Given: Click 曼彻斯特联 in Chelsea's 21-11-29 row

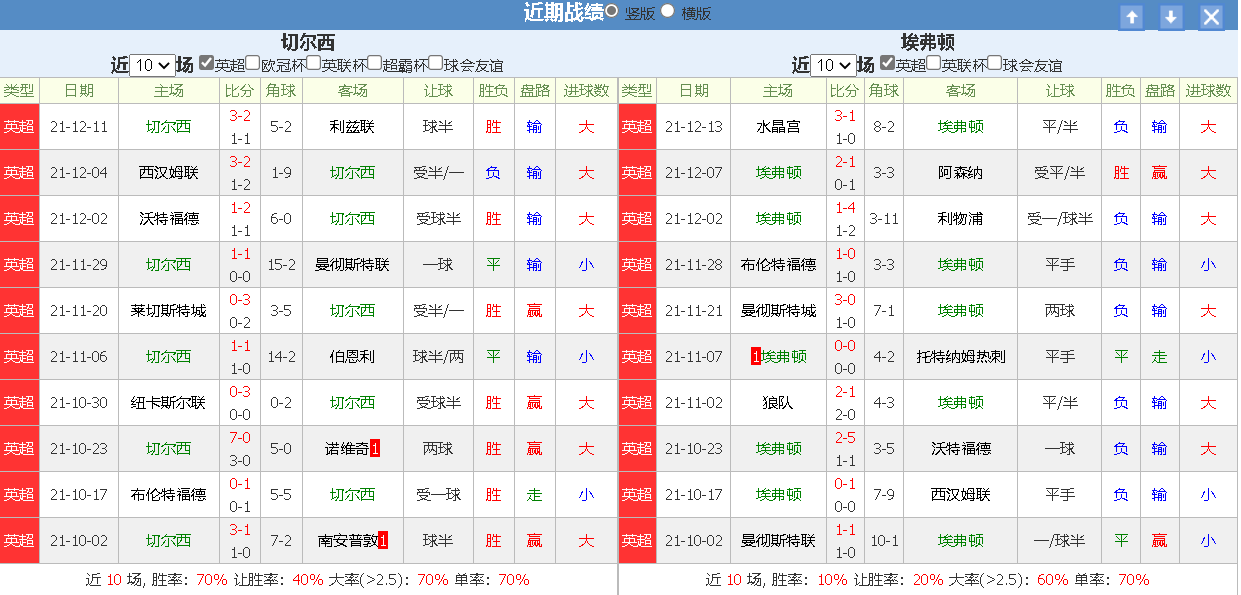Looking at the screenshot, I should point(352,265).
